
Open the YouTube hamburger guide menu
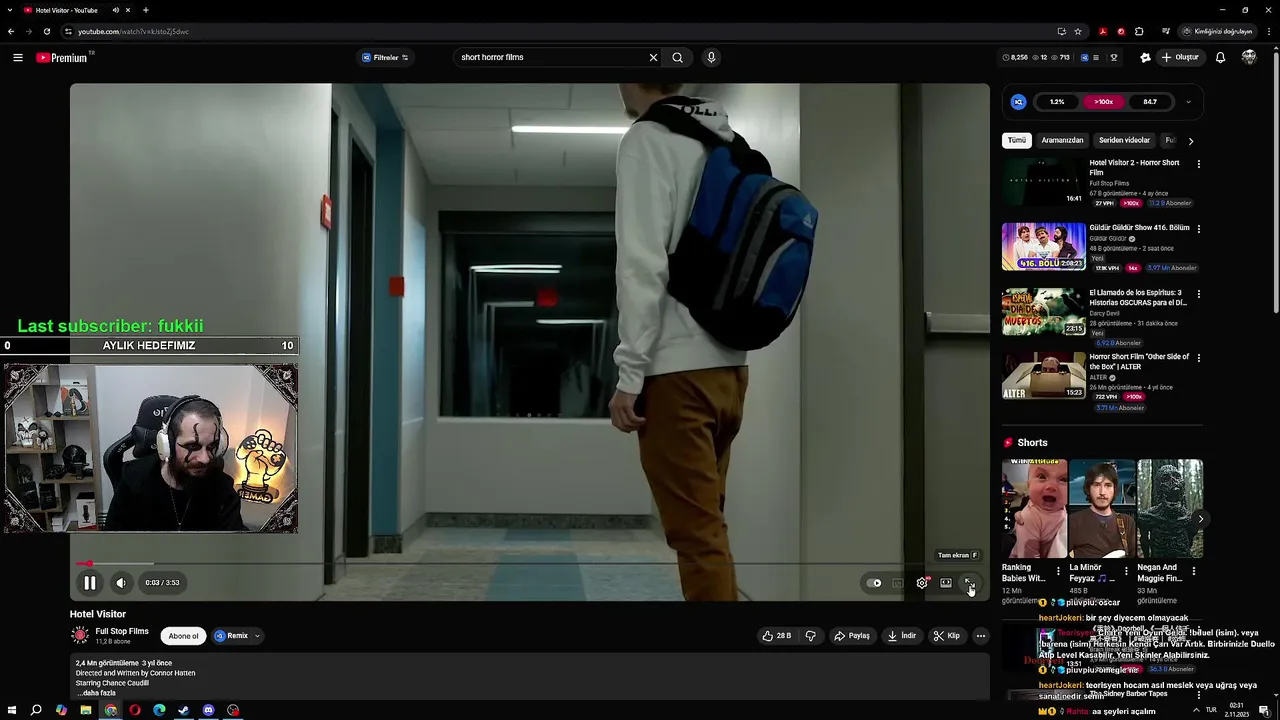tap(17, 57)
